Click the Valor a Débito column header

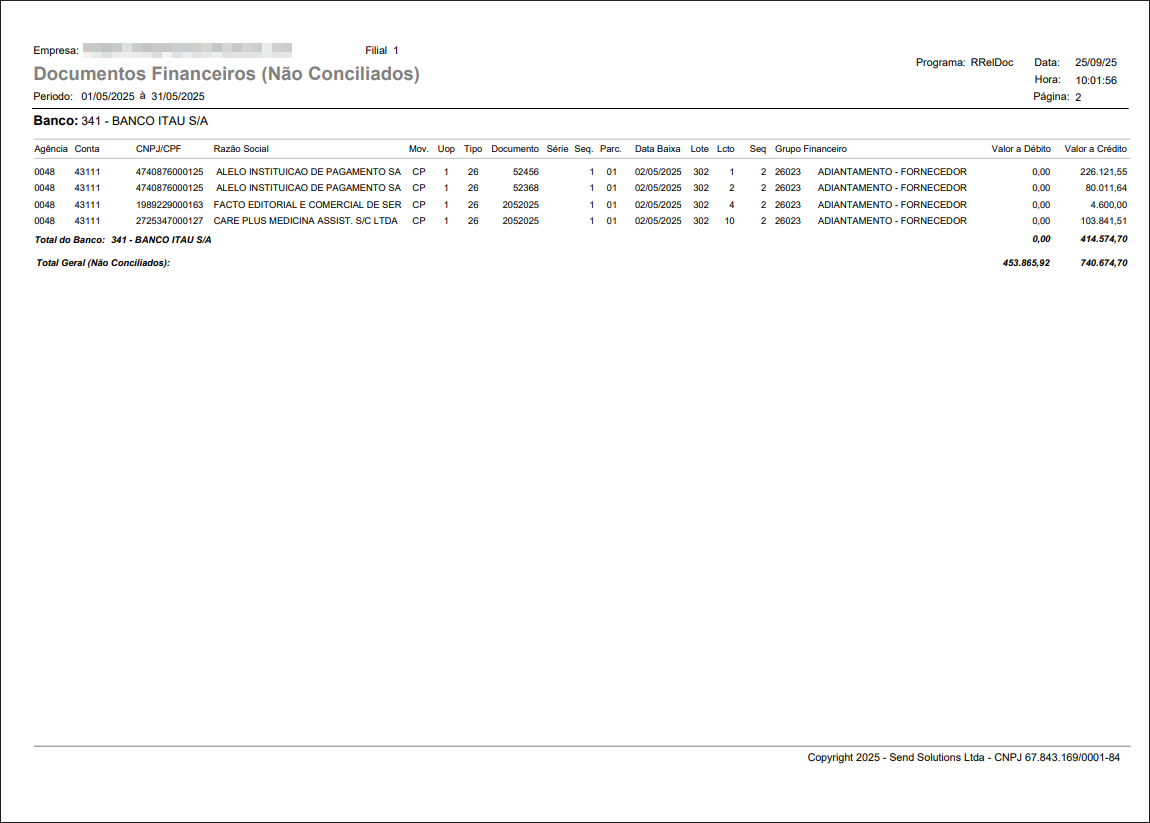[x=1020, y=149]
